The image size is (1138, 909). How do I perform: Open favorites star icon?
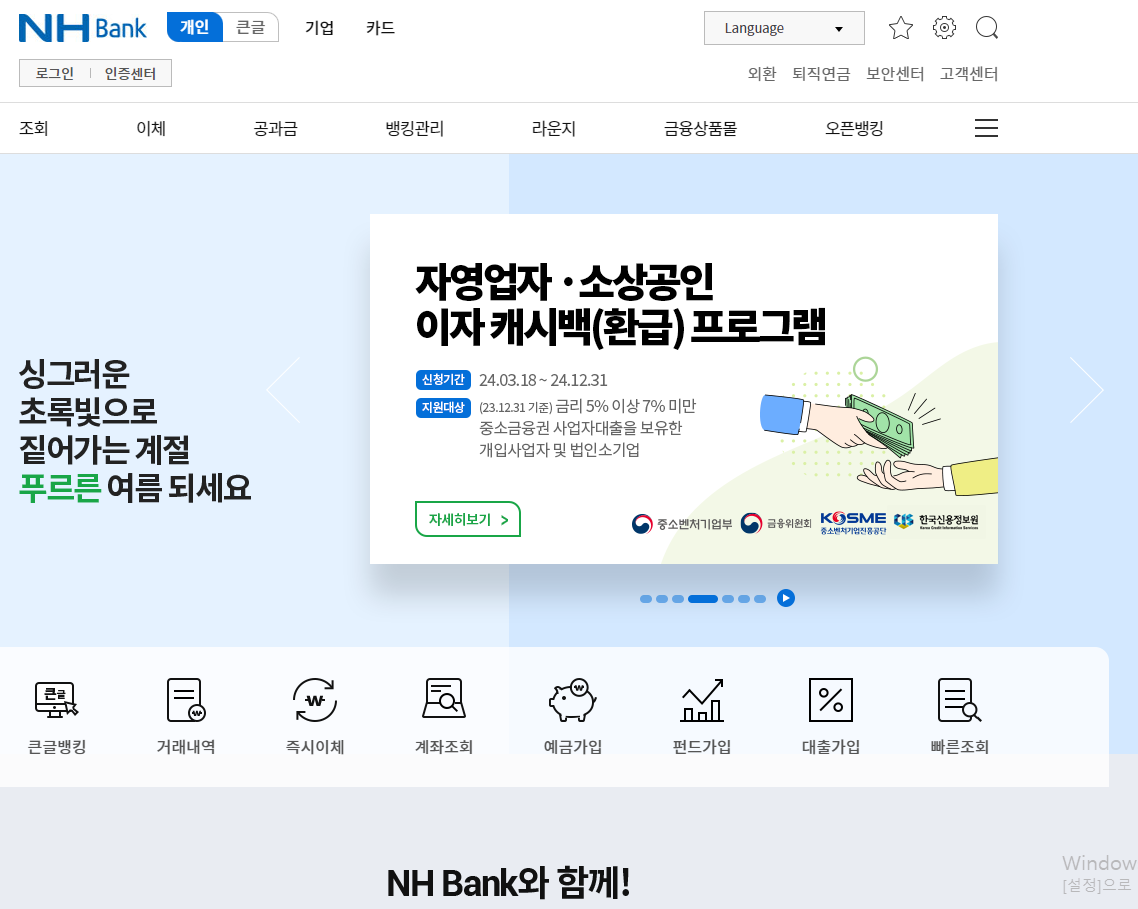(x=901, y=28)
